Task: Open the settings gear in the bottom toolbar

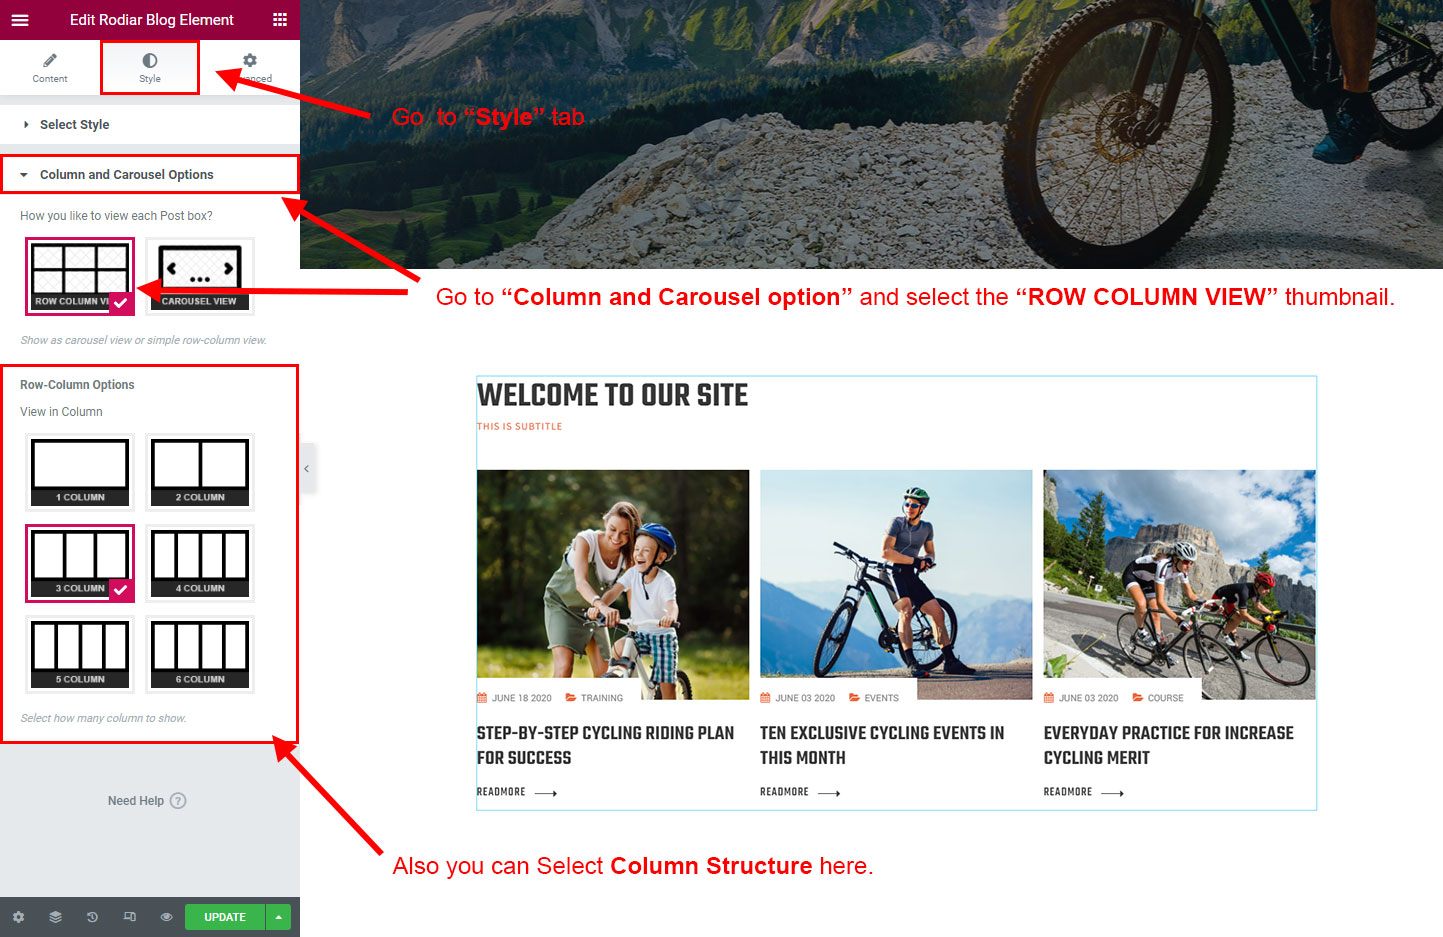Action: pos(18,917)
